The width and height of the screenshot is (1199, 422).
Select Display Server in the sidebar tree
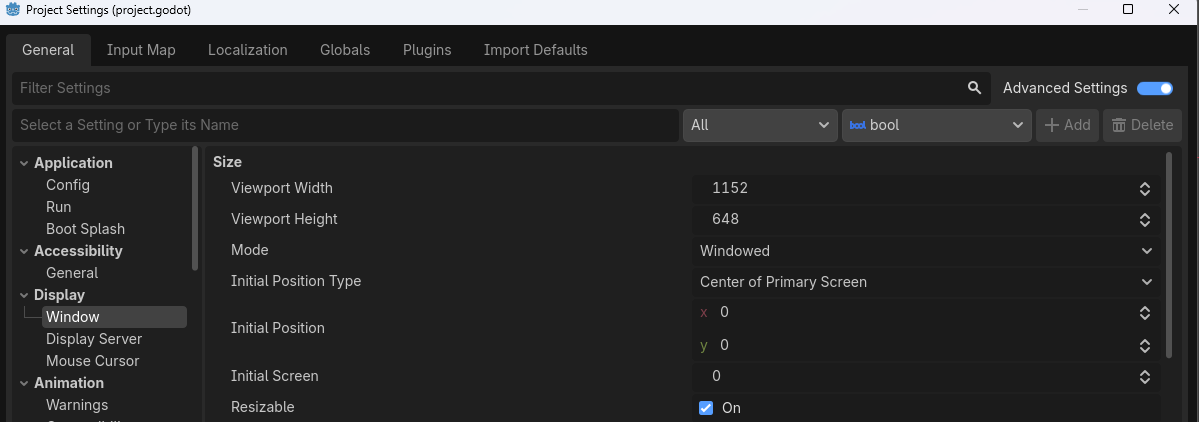94,339
